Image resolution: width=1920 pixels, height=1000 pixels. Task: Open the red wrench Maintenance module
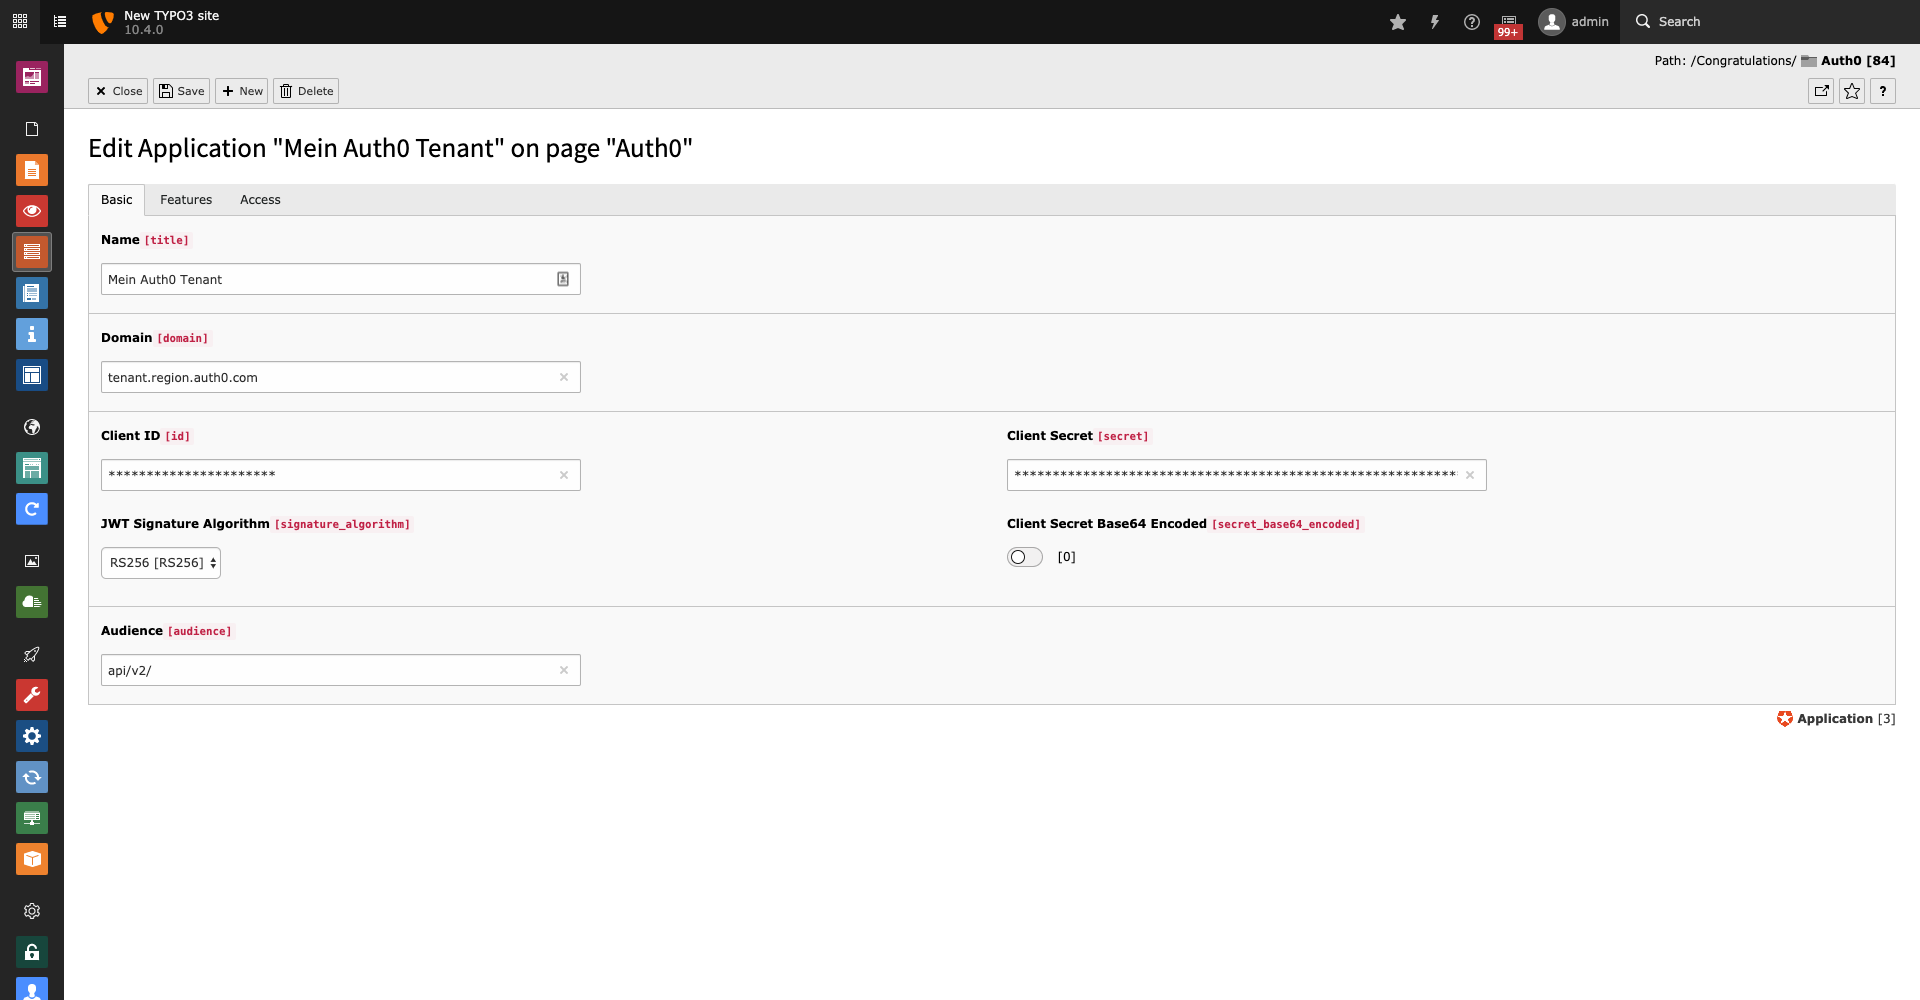coord(32,695)
